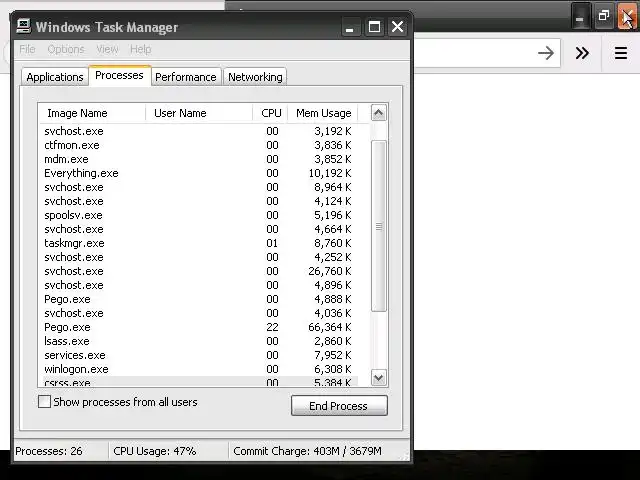This screenshot has height=480, width=640.
Task: Sort by Mem Usage column header
Action: [323, 113]
